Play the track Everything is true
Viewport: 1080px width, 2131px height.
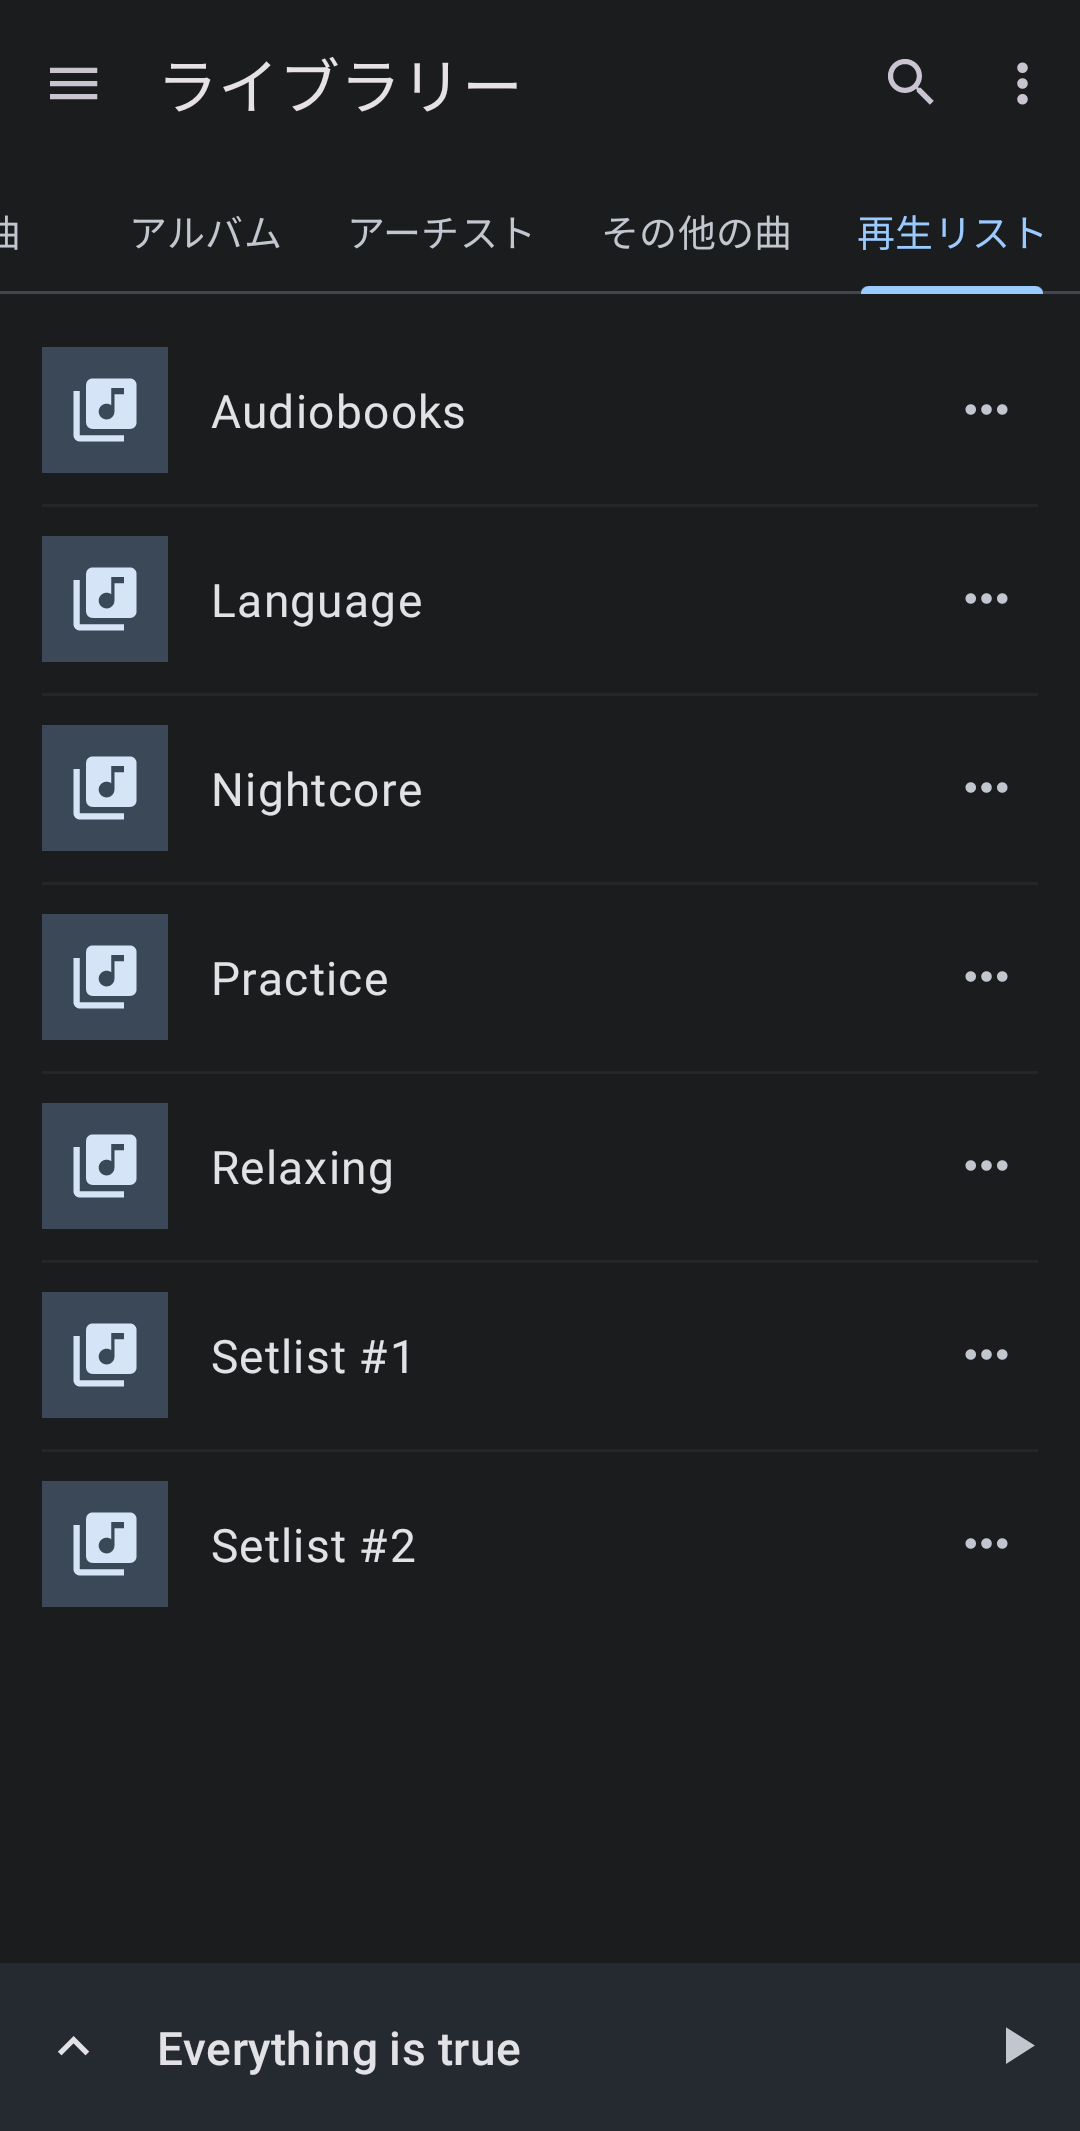(1018, 2046)
